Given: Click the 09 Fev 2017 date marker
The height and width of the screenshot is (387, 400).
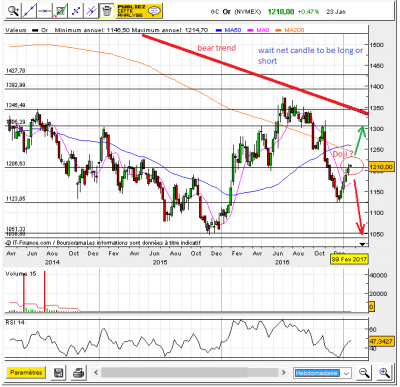Looking at the screenshot, I should (x=349, y=259).
